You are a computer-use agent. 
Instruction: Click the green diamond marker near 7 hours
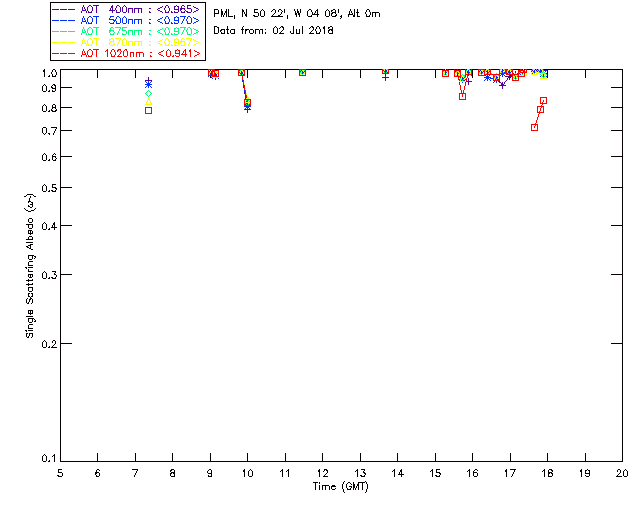click(x=149, y=93)
